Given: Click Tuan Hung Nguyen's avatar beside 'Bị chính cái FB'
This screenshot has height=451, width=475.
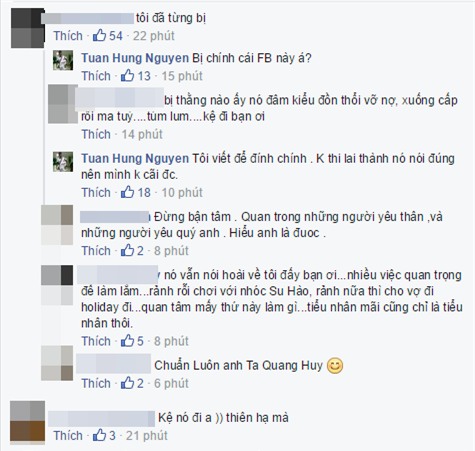Looking at the screenshot, I should (x=63, y=60).
